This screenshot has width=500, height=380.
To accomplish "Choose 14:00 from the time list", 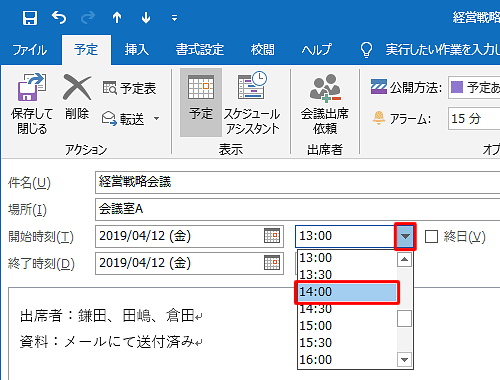I will click(347, 292).
